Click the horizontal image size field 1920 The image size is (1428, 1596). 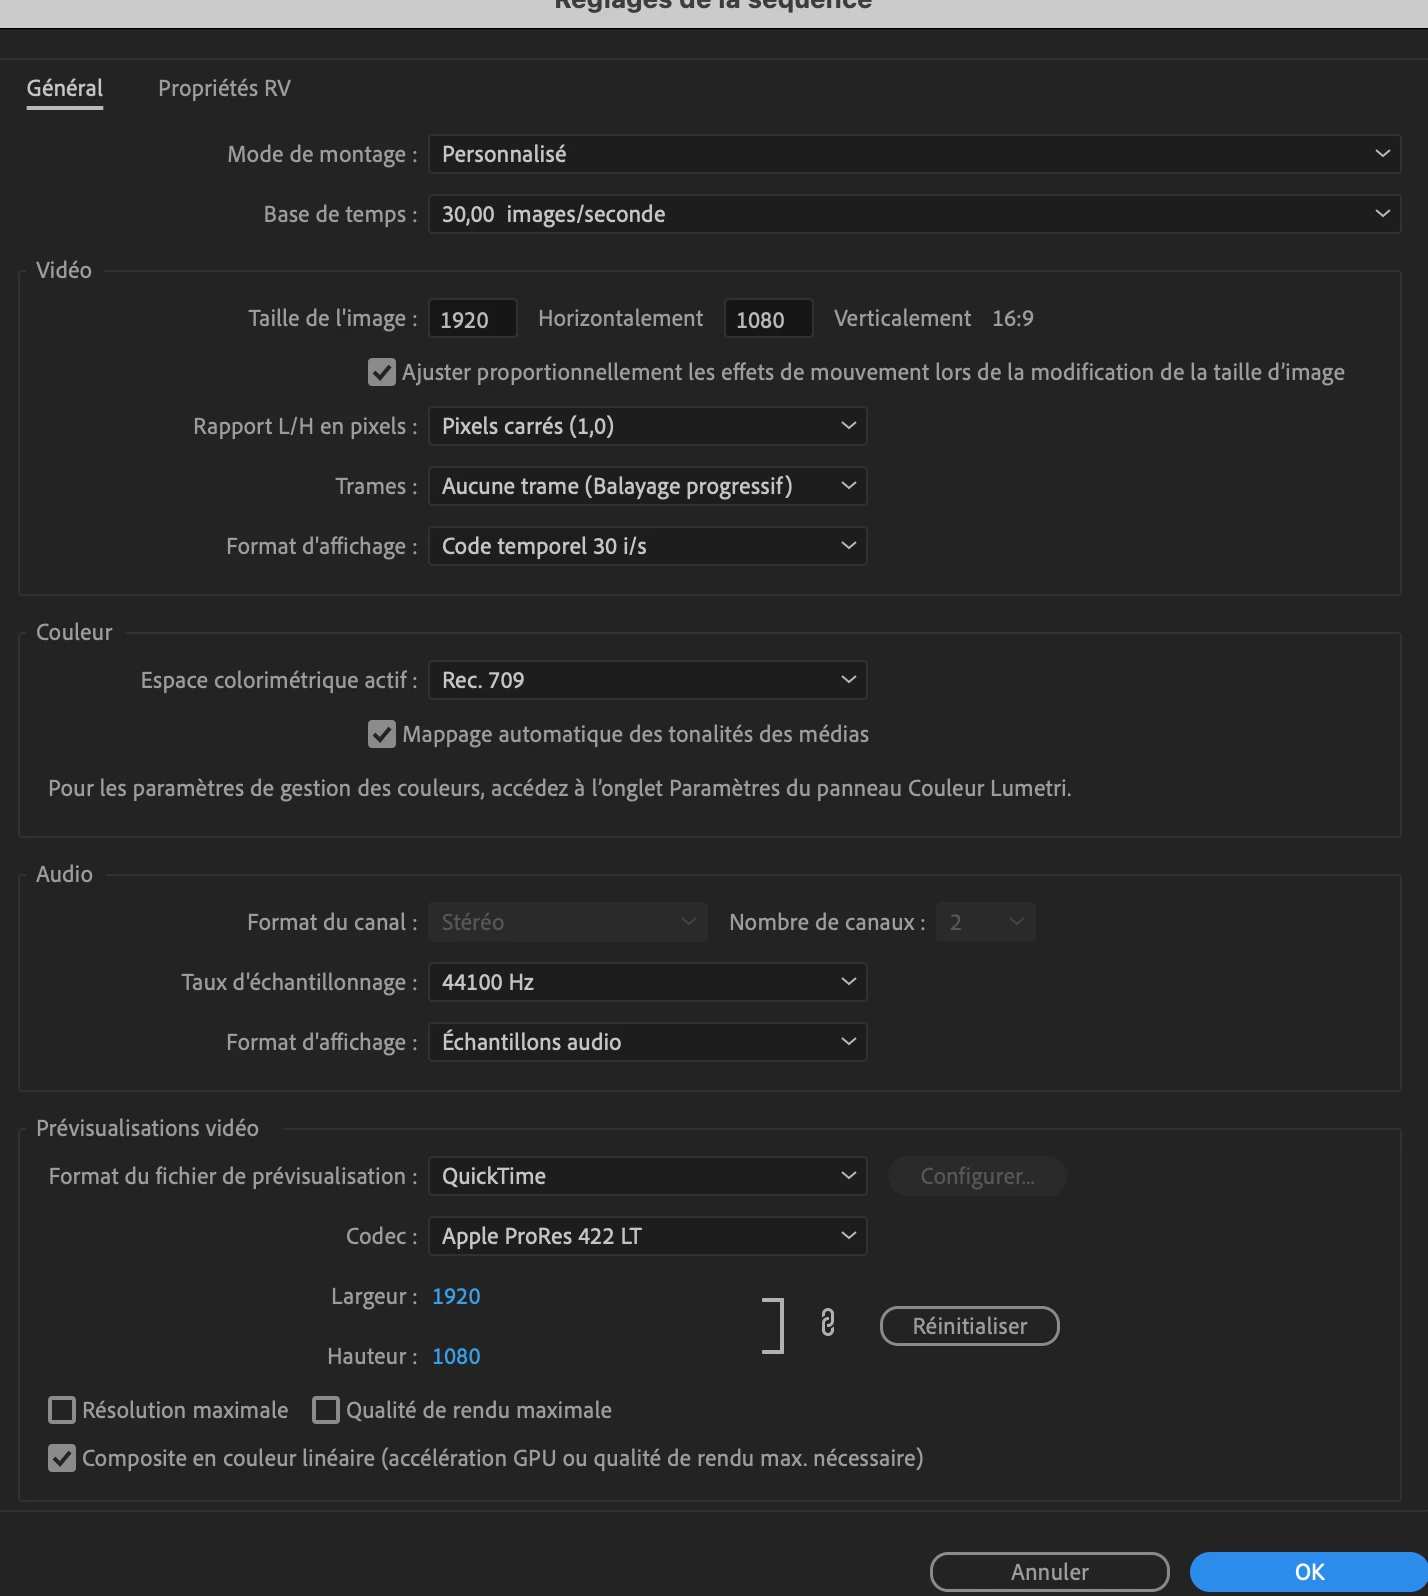(472, 319)
